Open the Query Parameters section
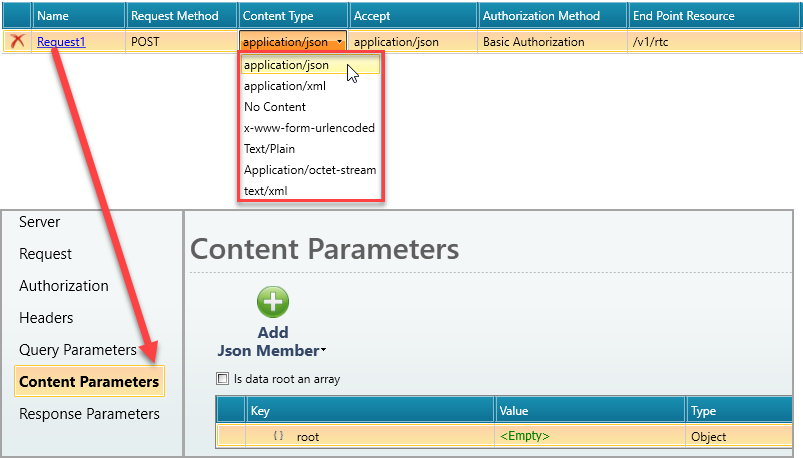 click(78, 350)
